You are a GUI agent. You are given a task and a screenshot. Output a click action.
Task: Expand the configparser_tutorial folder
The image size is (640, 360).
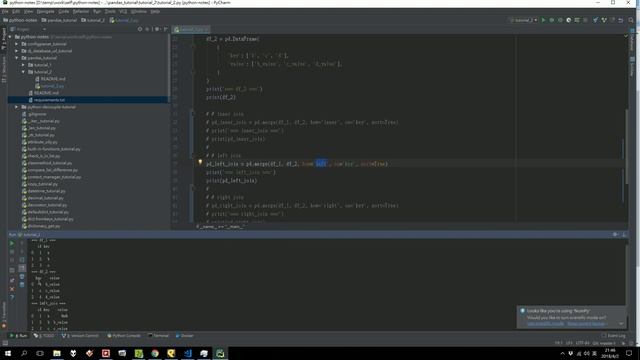pos(17,44)
